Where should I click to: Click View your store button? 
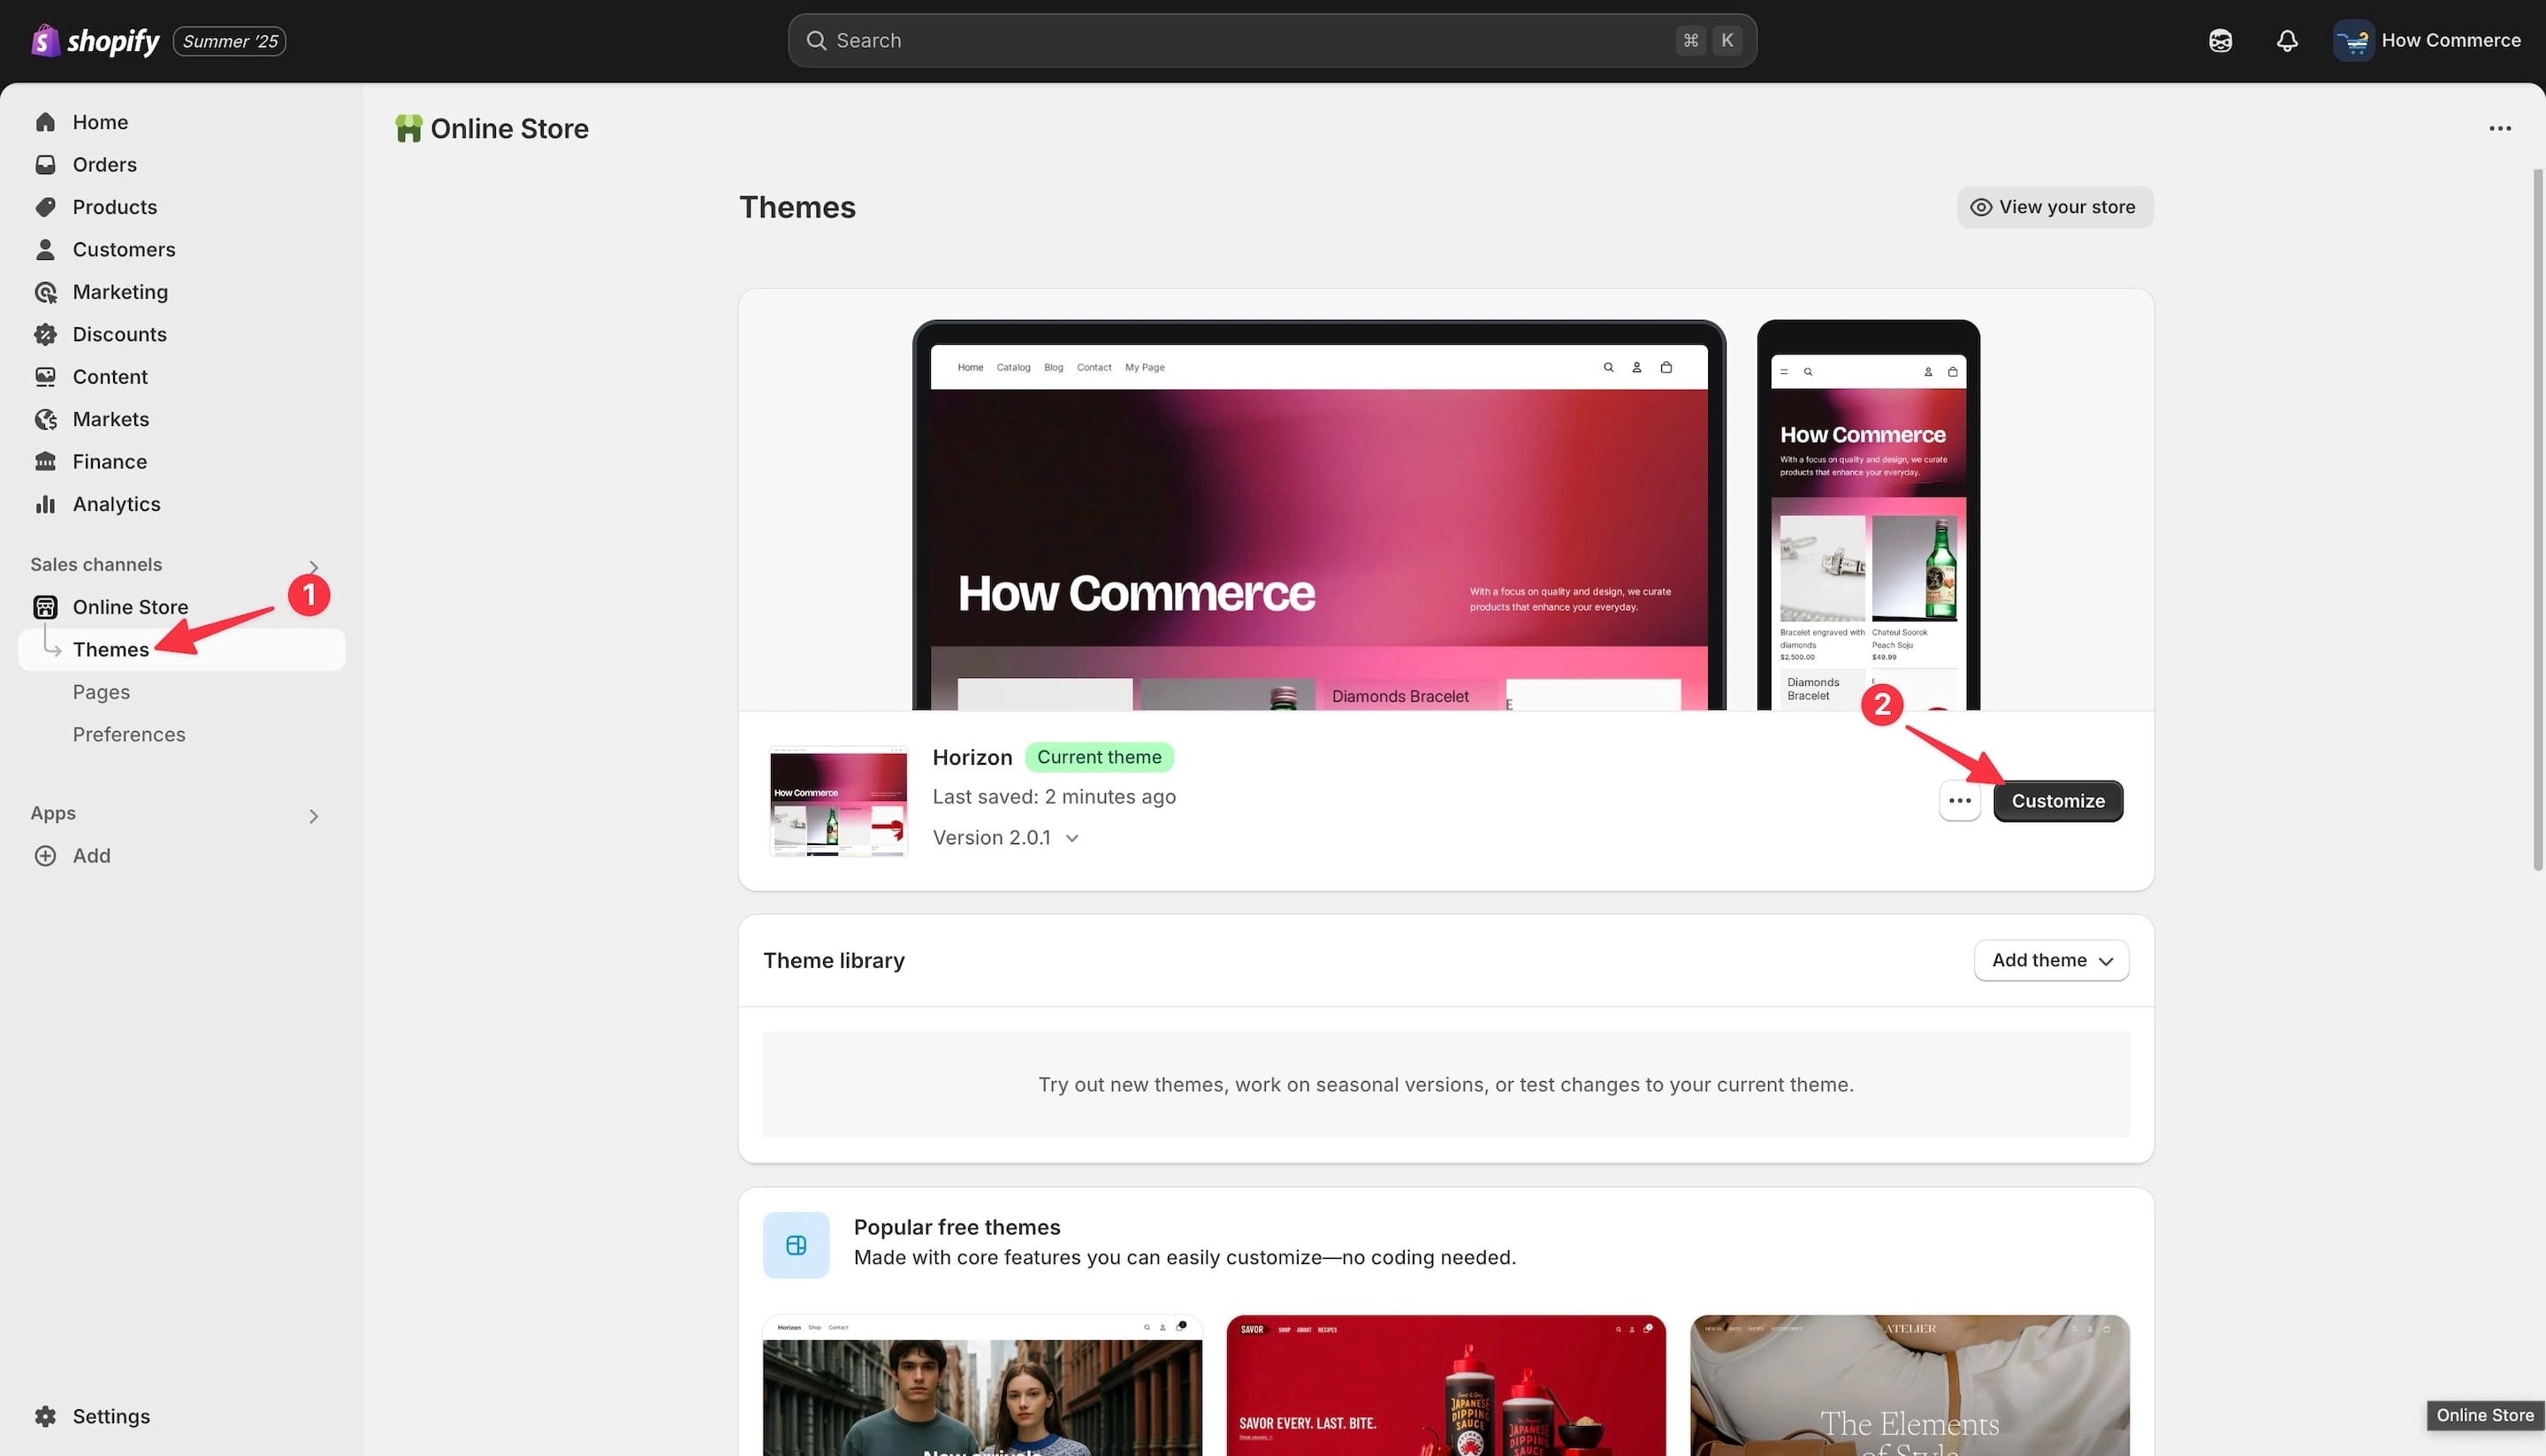pos(2054,207)
